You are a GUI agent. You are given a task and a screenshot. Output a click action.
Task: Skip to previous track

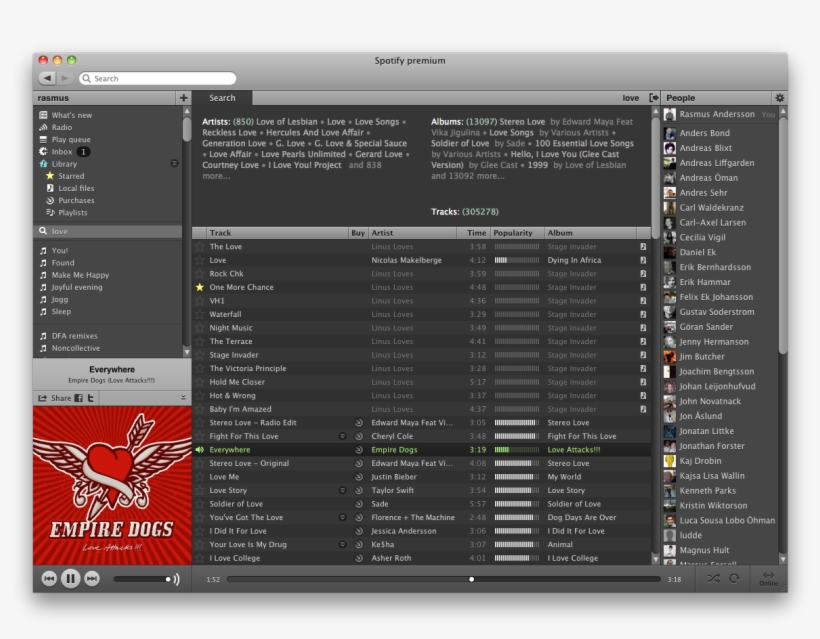tap(49, 578)
